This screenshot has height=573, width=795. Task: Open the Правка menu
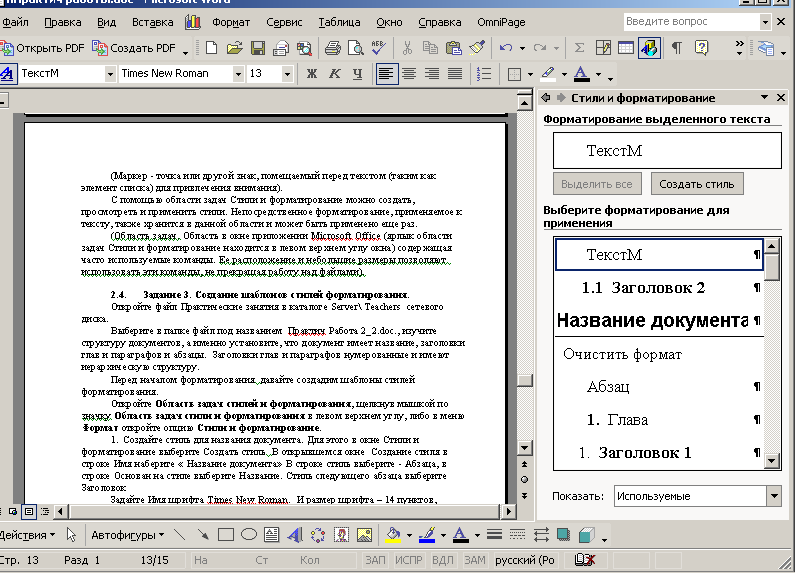tap(63, 22)
